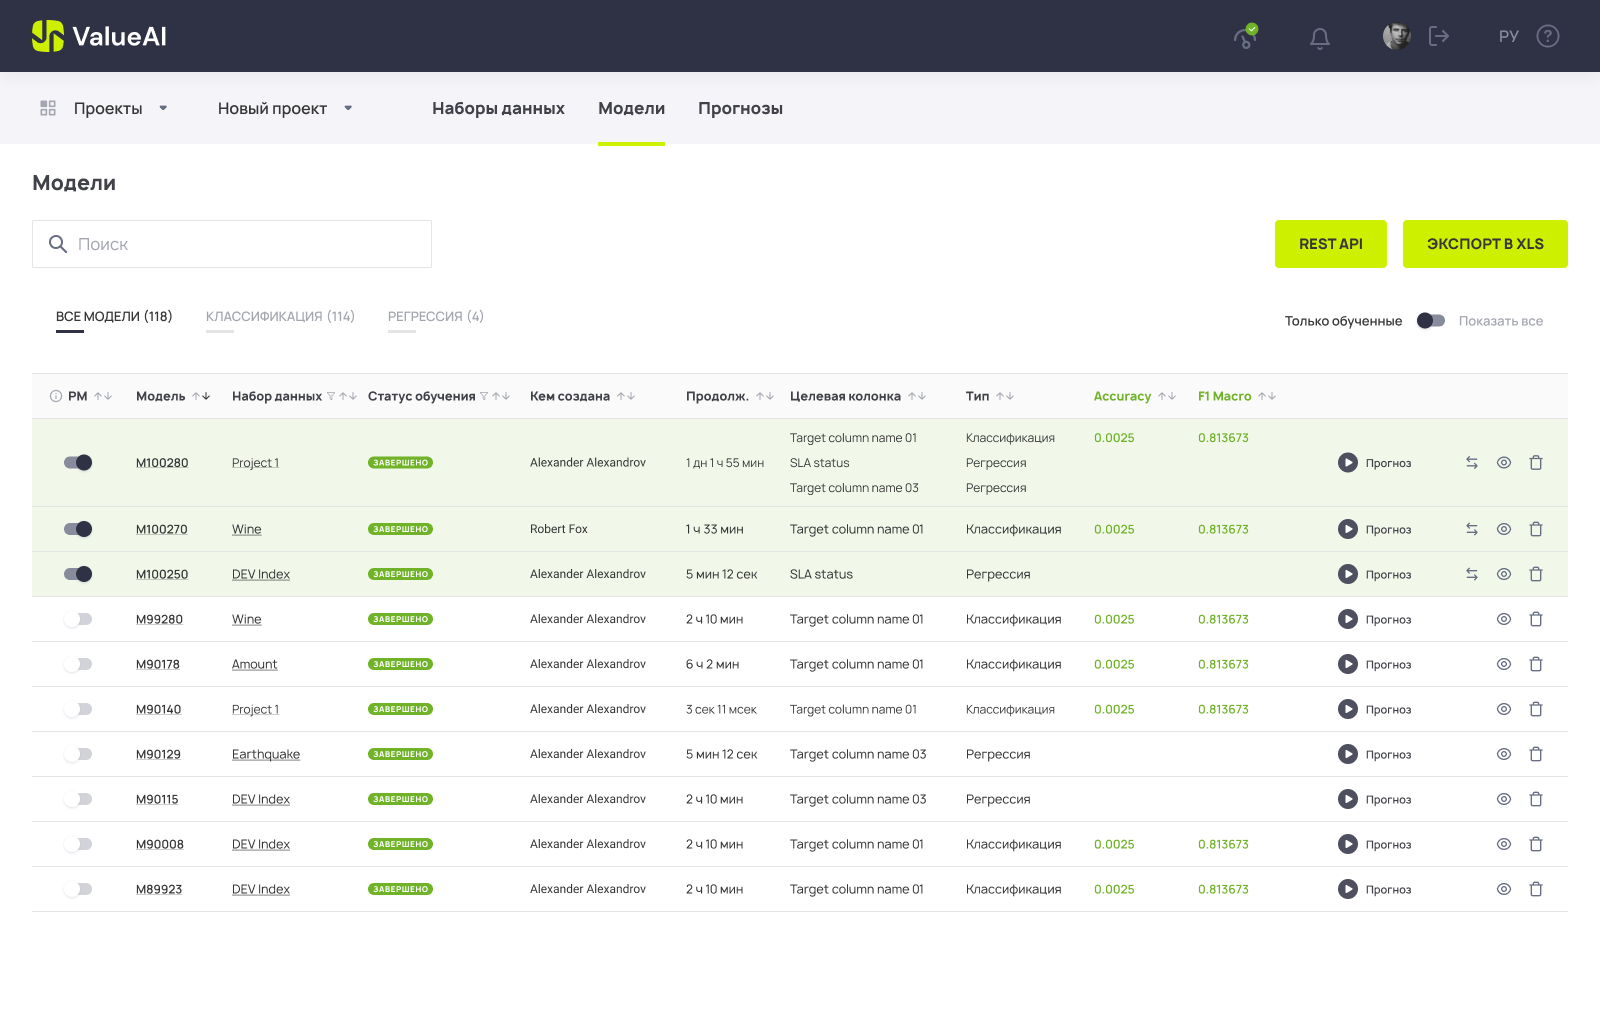Click the swap arrows icon for M100270
This screenshot has height=1035, width=1600.
pyautogui.click(x=1472, y=529)
